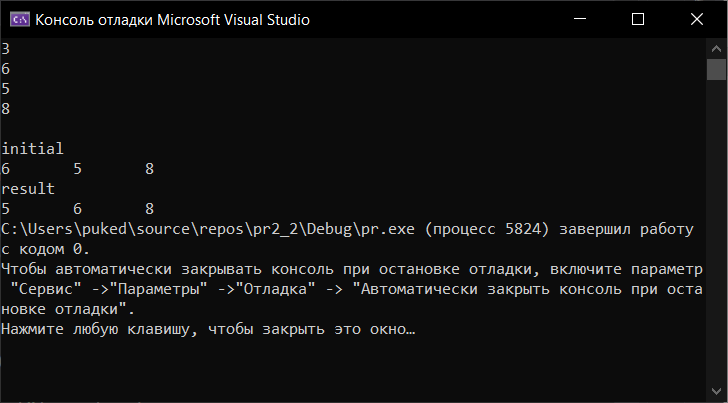This screenshot has height=403, width=728.
Task: Click the vertical scrollbar thumb
Action: 716,69
